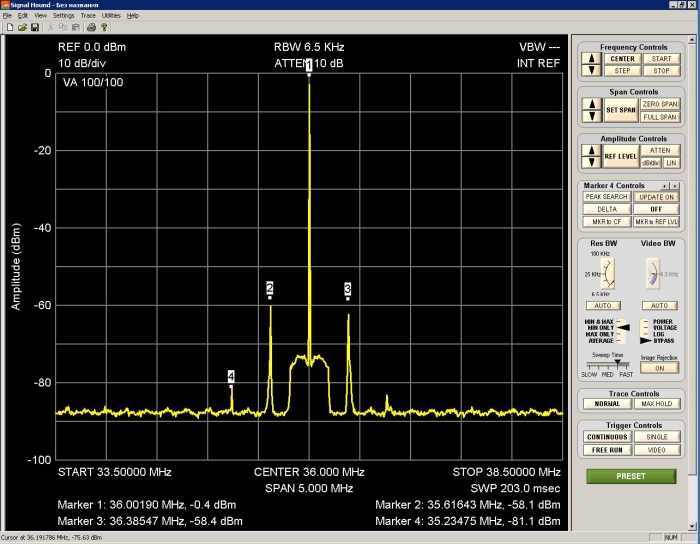Set trace mode to MAX HOLD

[656, 404]
